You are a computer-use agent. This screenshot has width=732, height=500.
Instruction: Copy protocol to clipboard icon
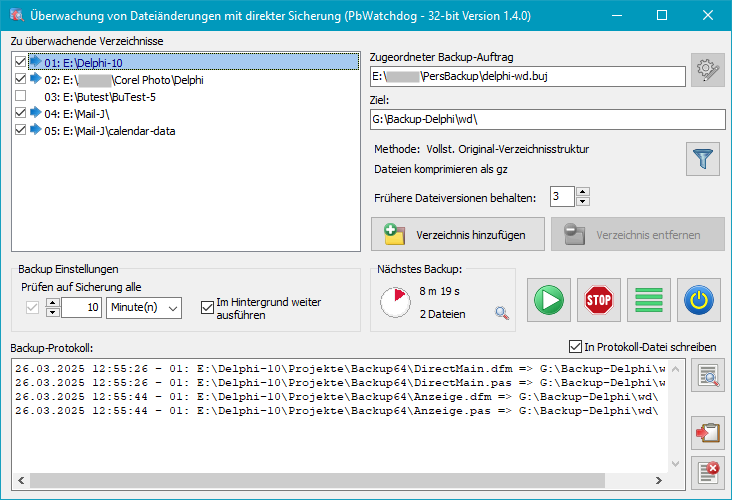pyautogui.click(x=708, y=433)
